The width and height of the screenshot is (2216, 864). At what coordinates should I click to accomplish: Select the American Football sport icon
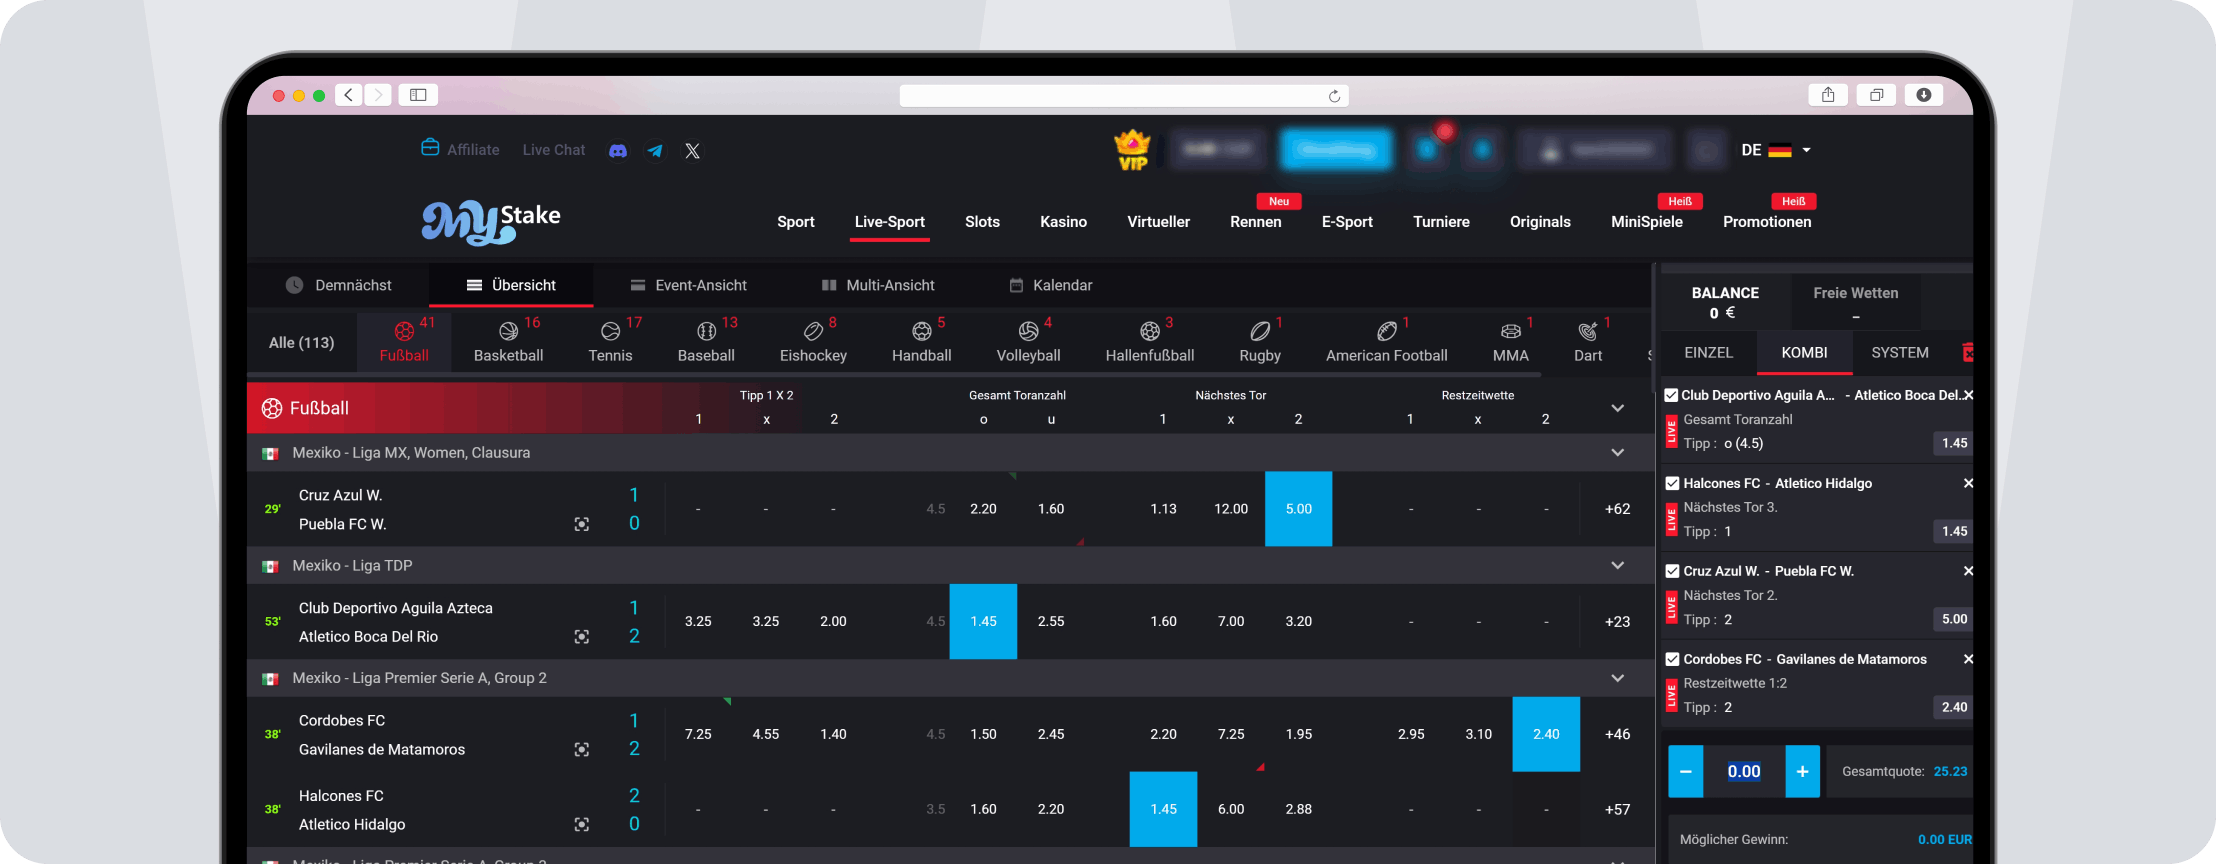pyautogui.click(x=1387, y=331)
